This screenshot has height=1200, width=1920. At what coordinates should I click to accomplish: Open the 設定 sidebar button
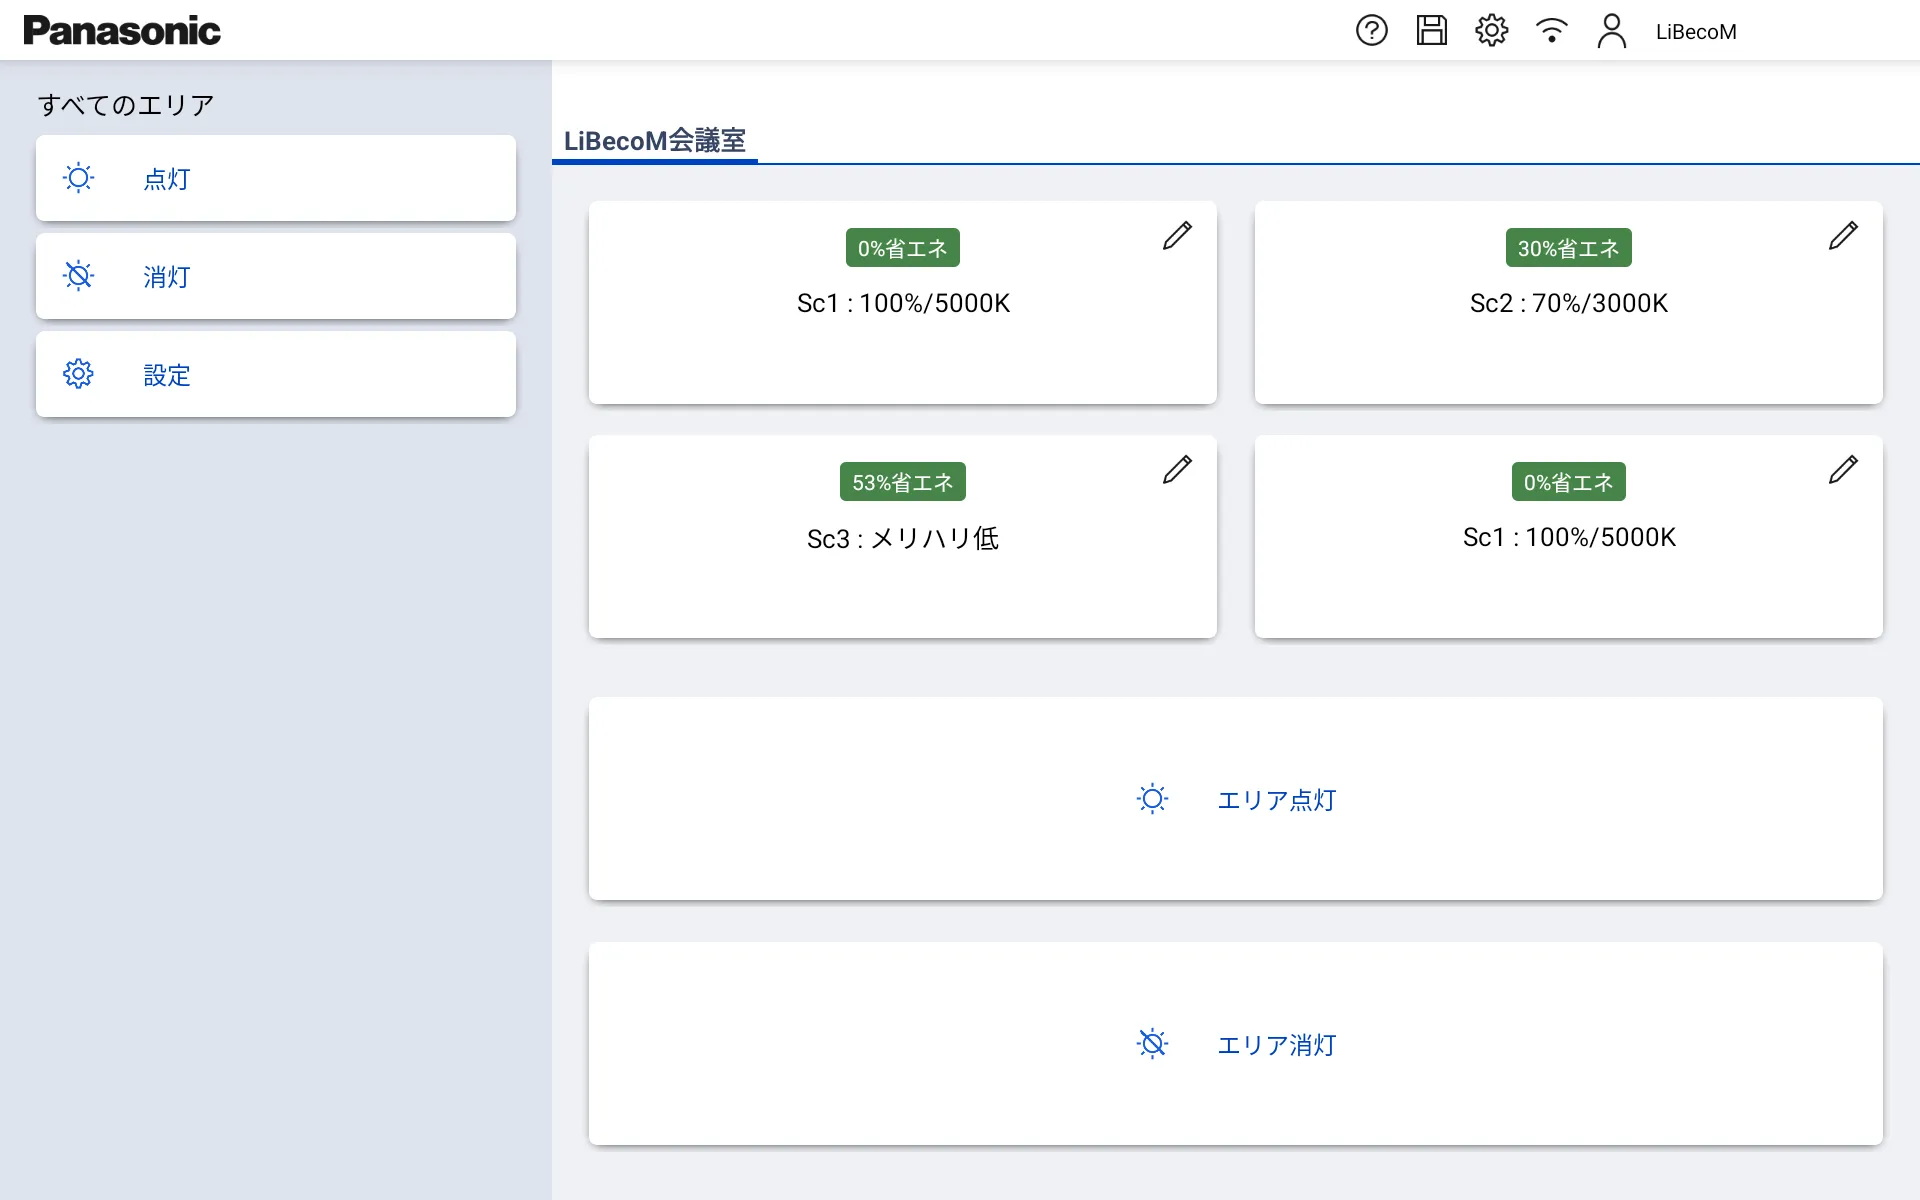tap(276, 375)
